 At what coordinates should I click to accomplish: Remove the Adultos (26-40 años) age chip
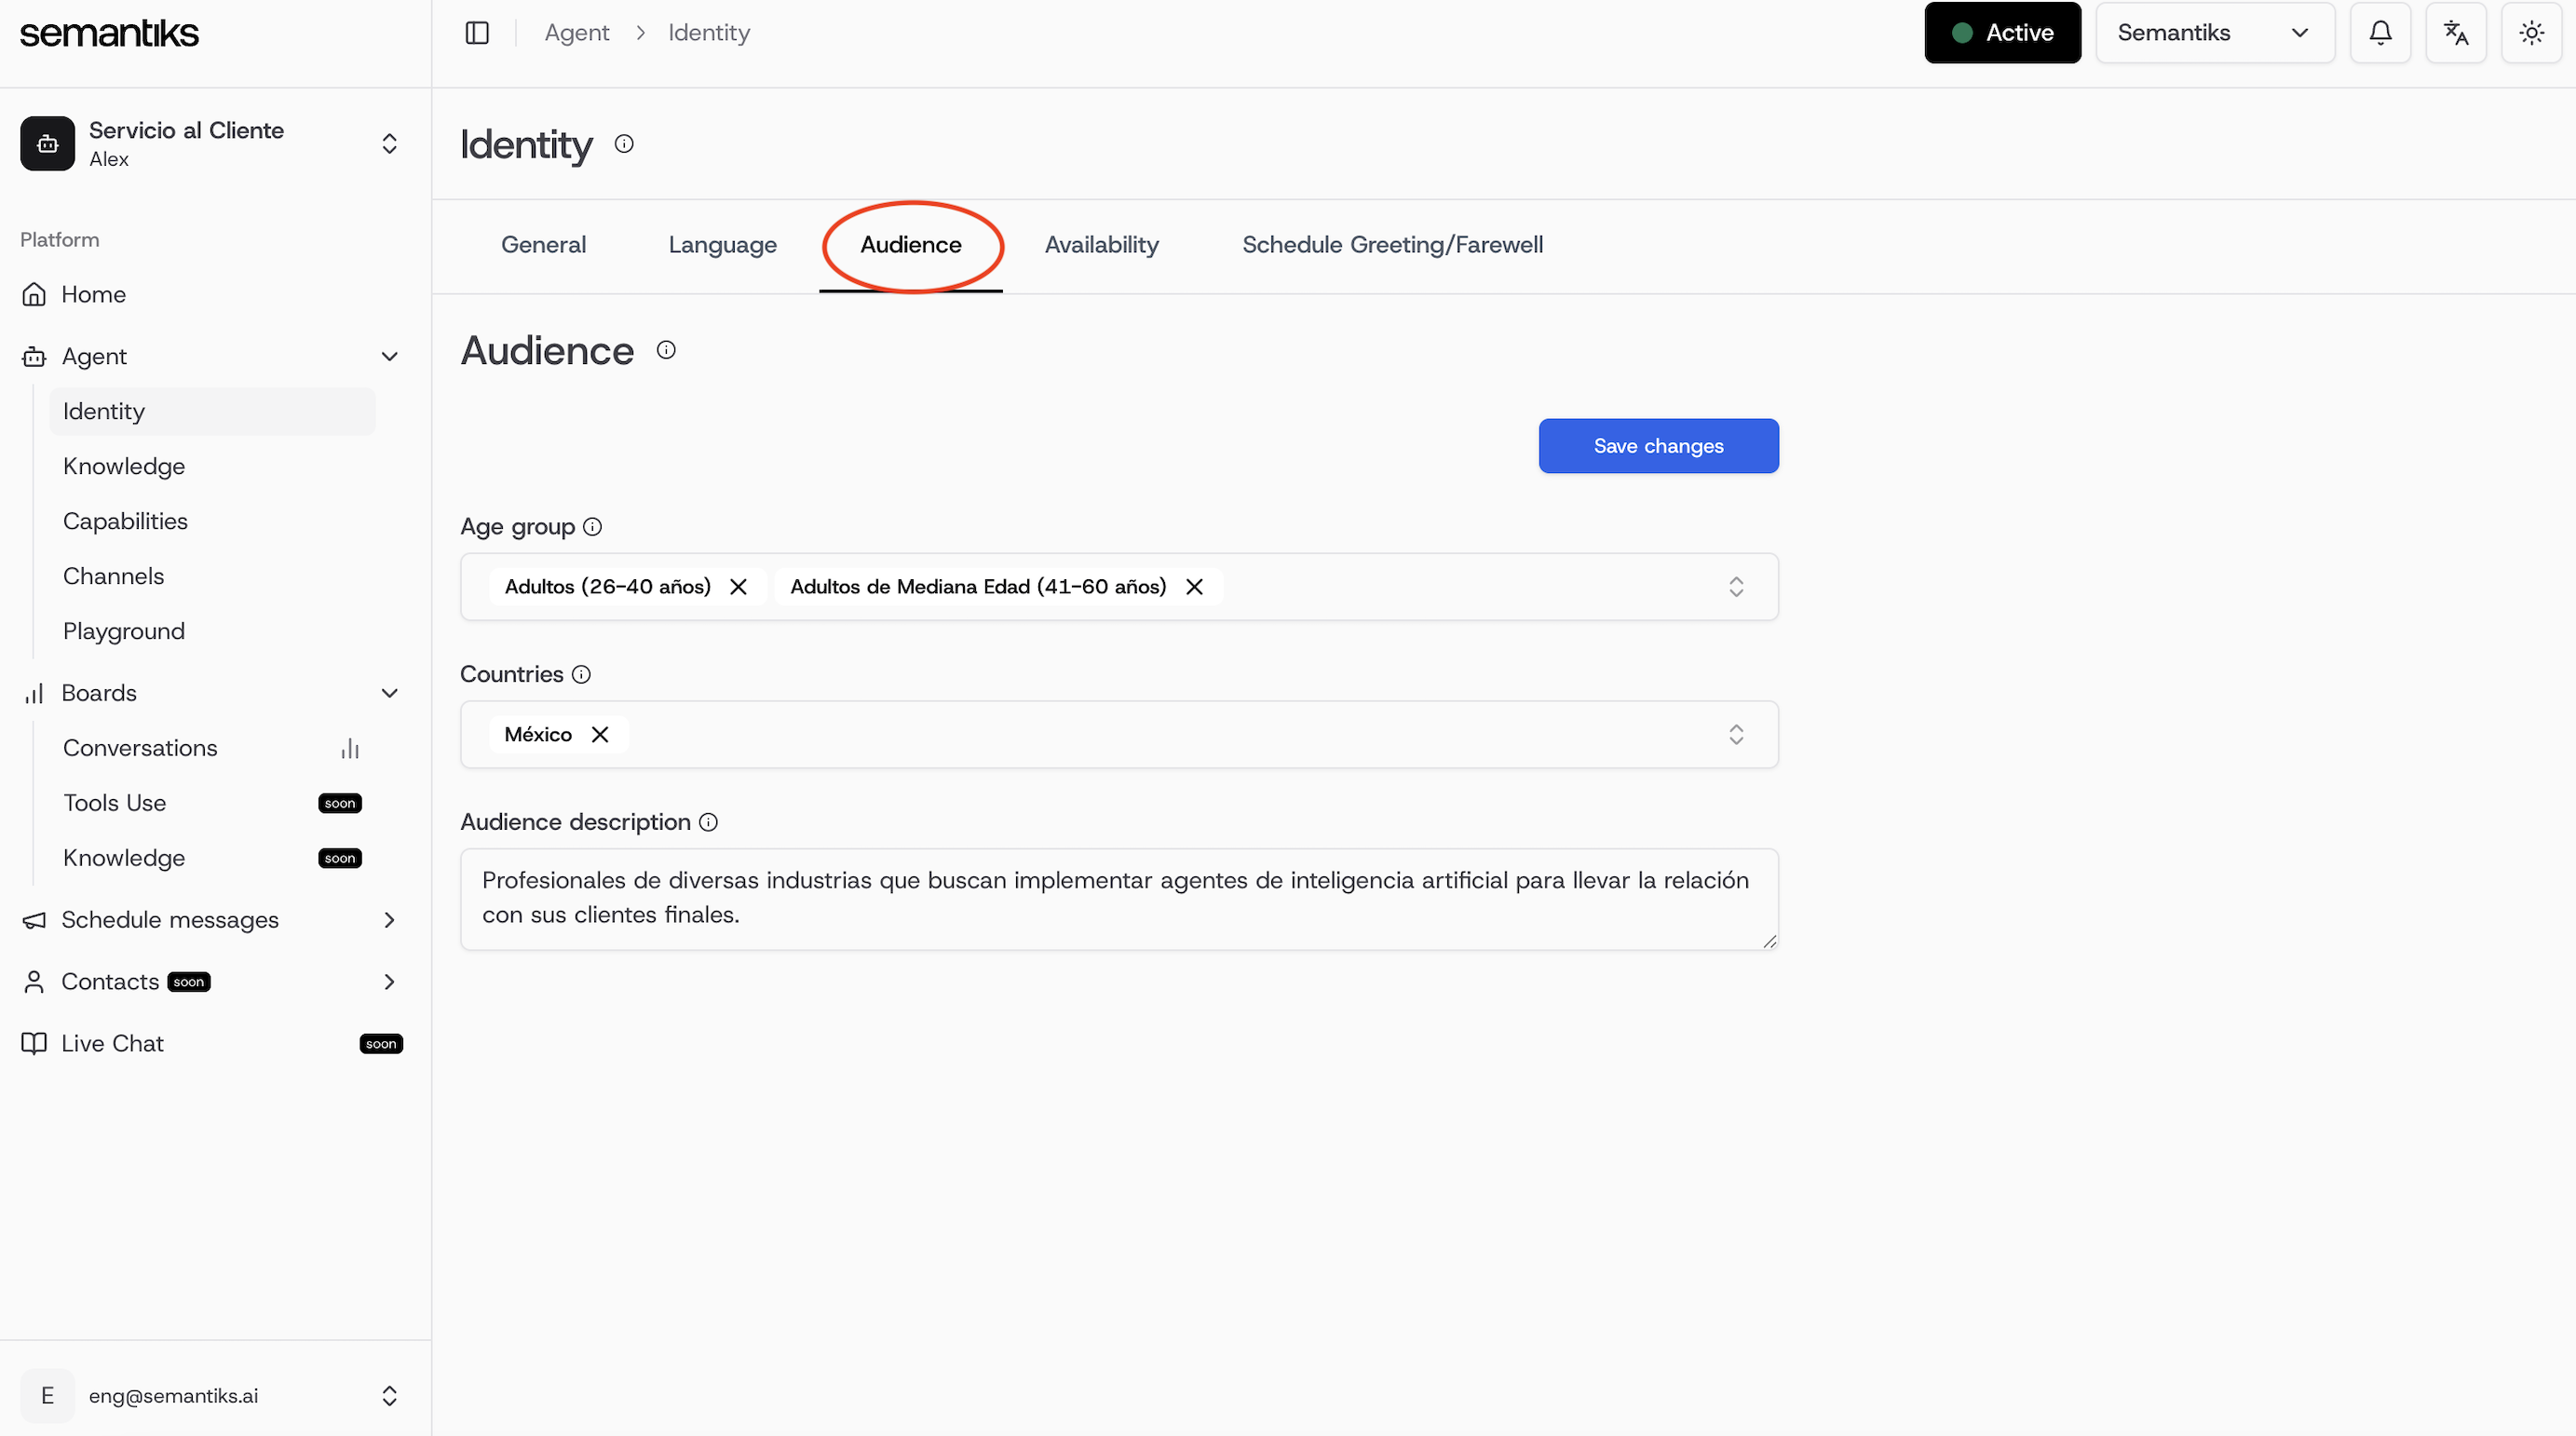[x=738, y=587]
